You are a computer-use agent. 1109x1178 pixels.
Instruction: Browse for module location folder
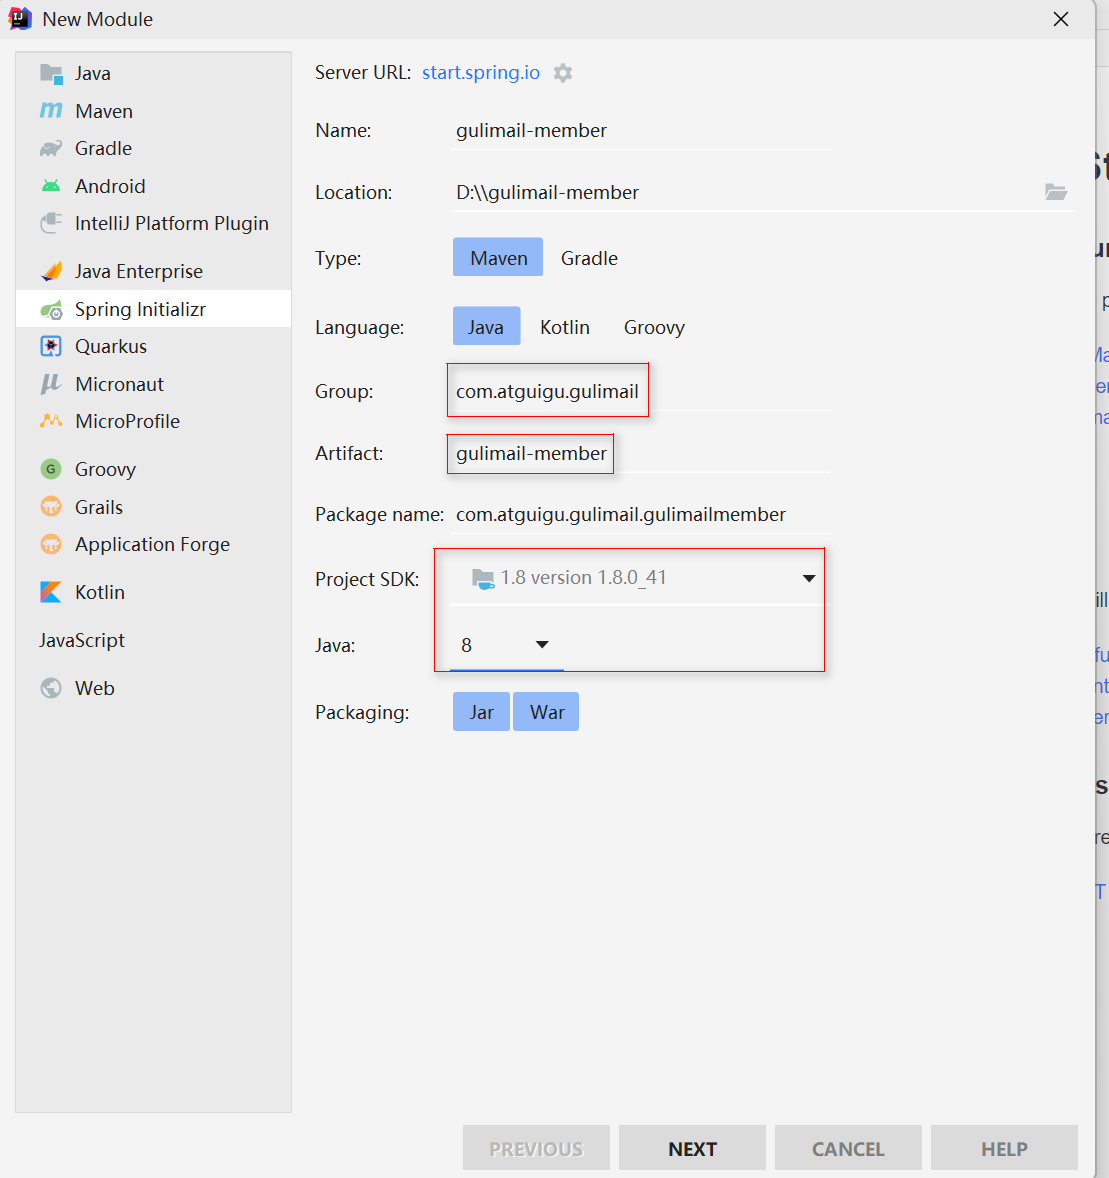[x=1056, y=192]
